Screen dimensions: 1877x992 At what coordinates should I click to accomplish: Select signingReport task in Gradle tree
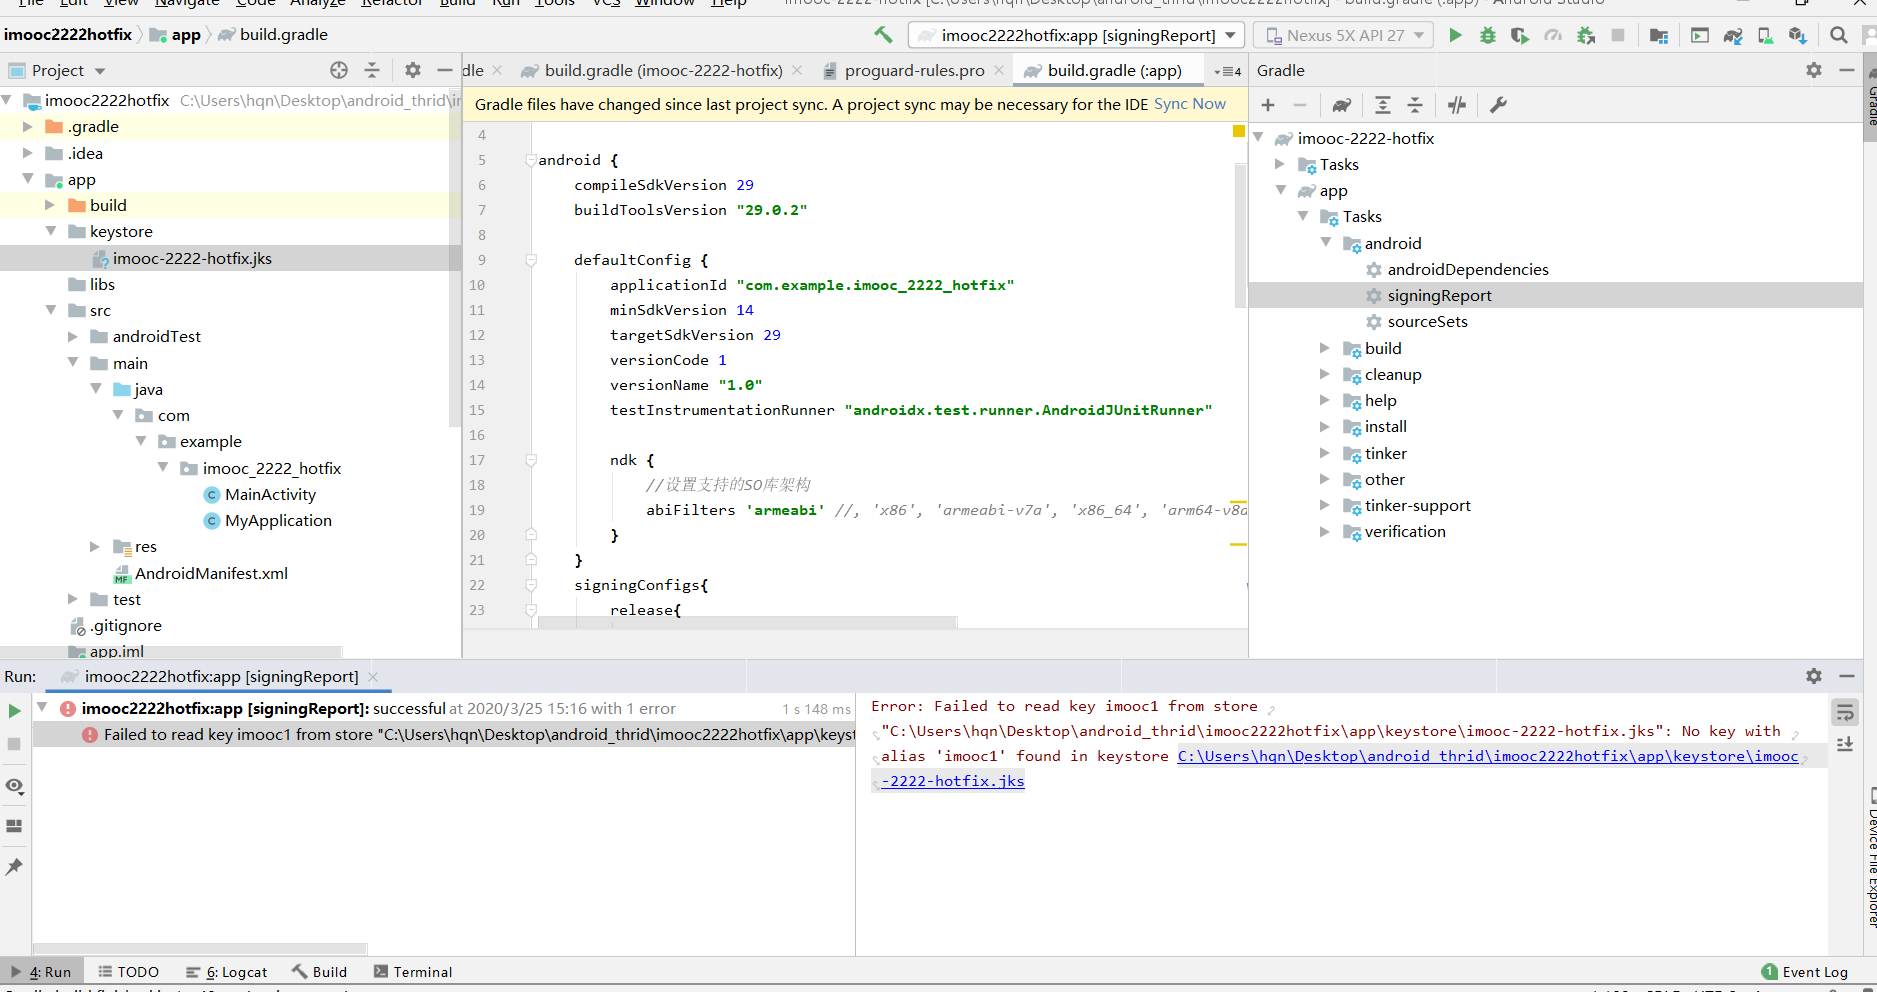(x=1439, y=295)
